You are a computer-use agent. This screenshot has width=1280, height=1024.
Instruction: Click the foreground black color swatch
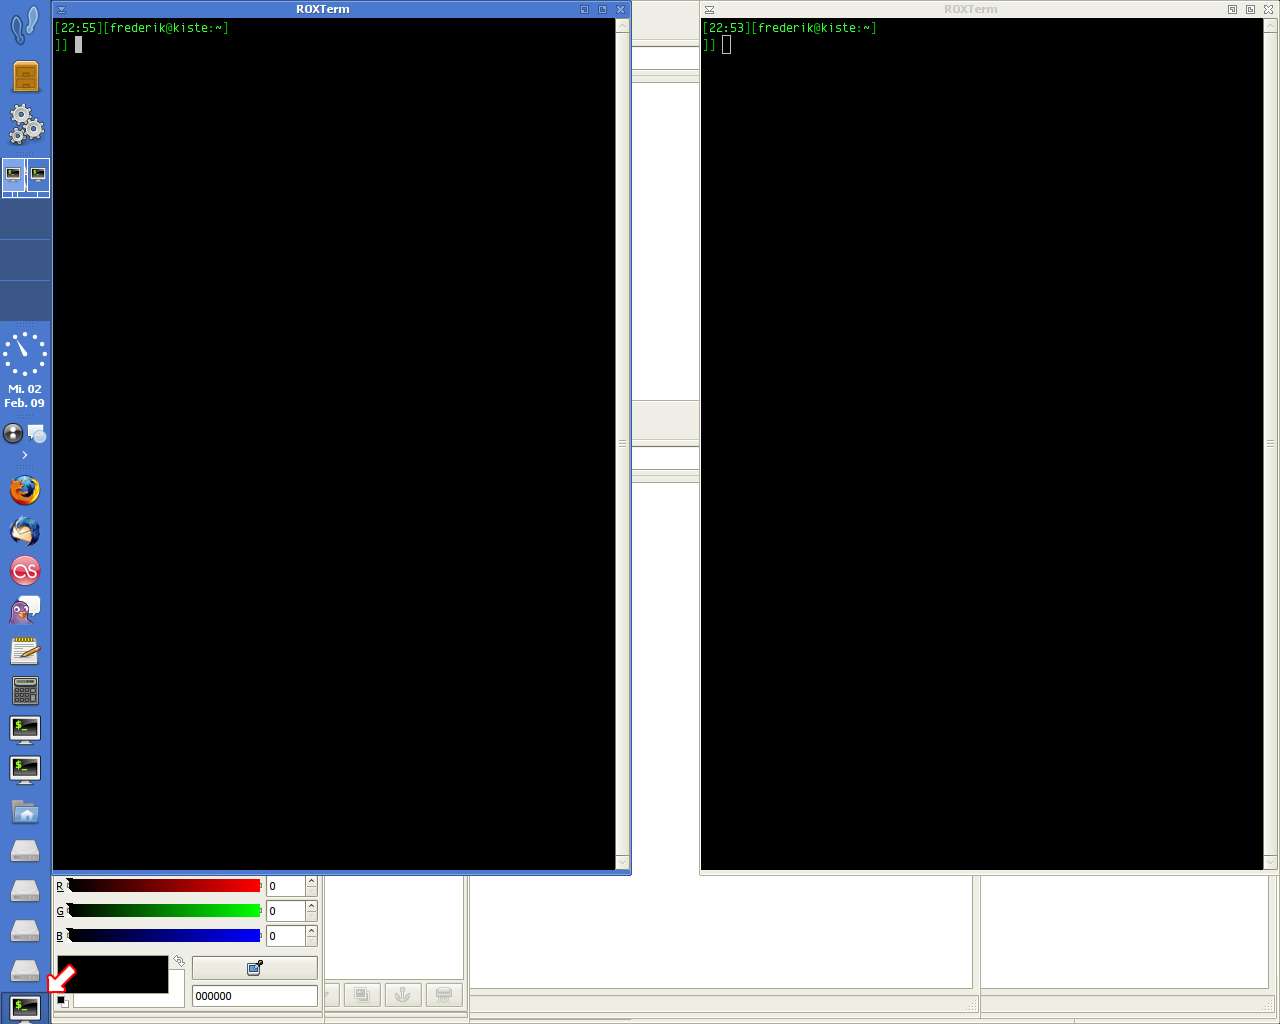point(112,973)
